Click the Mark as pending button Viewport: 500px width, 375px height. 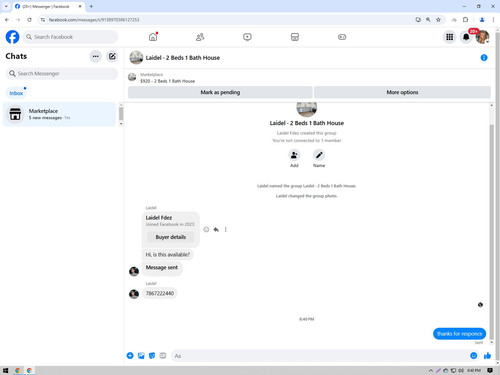[x=220, y=92]
